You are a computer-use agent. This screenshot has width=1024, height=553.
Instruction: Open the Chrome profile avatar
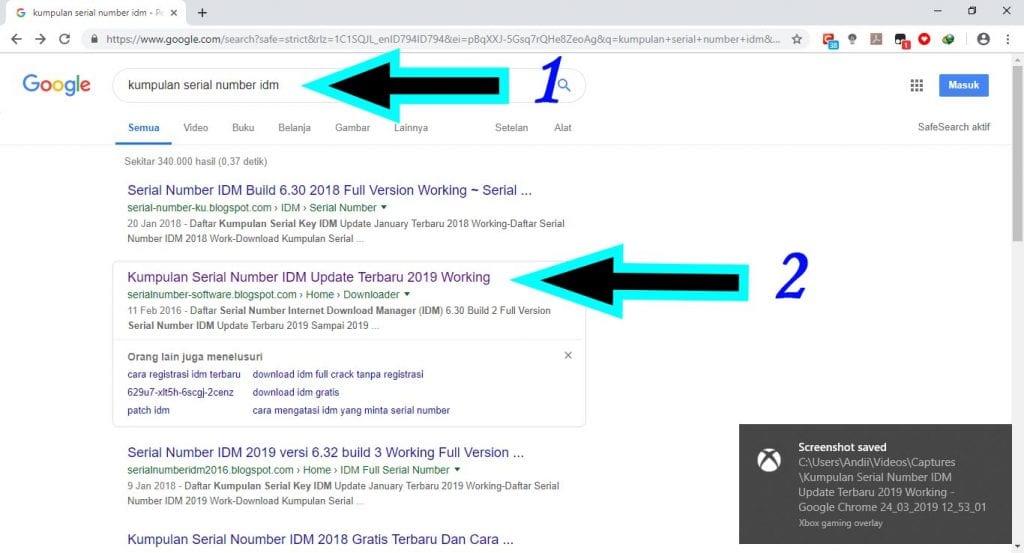tap(983, 39)
